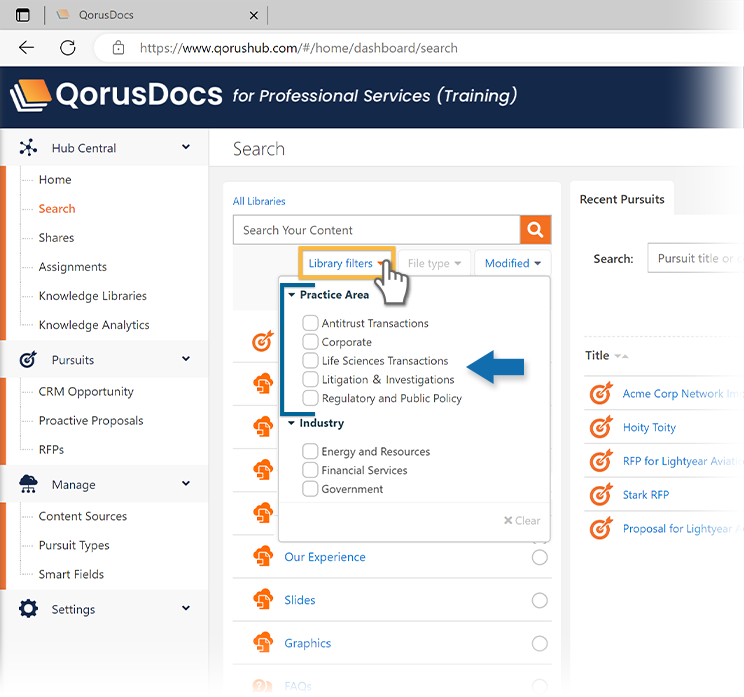Click the browser tab actions icon
This screenshot has height=697, width=744.
coord(22,15)
